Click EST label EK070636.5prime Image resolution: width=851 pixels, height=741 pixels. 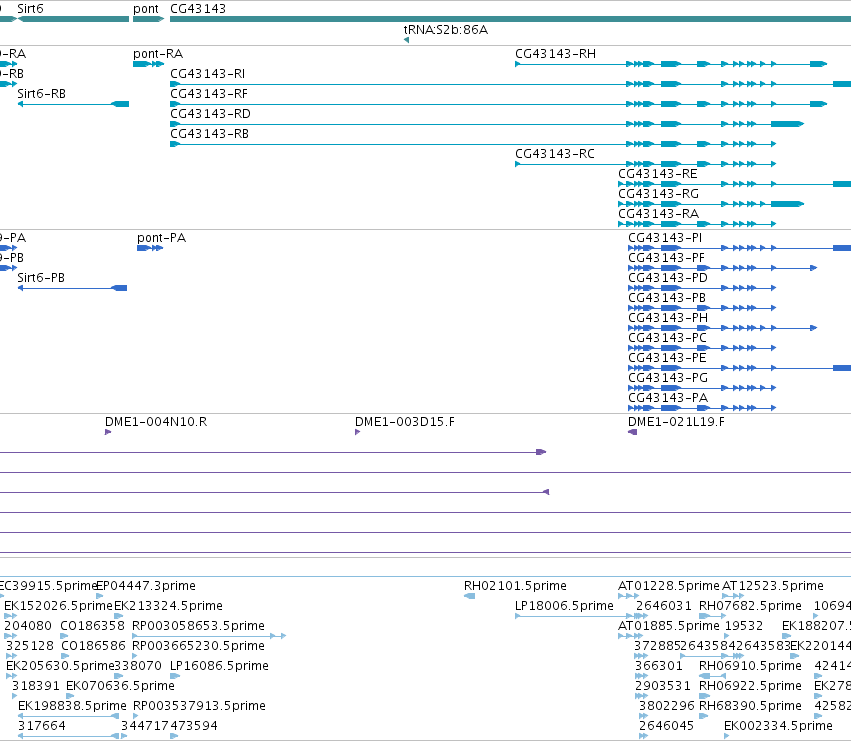pyautogui.click(x=120, y=687)
